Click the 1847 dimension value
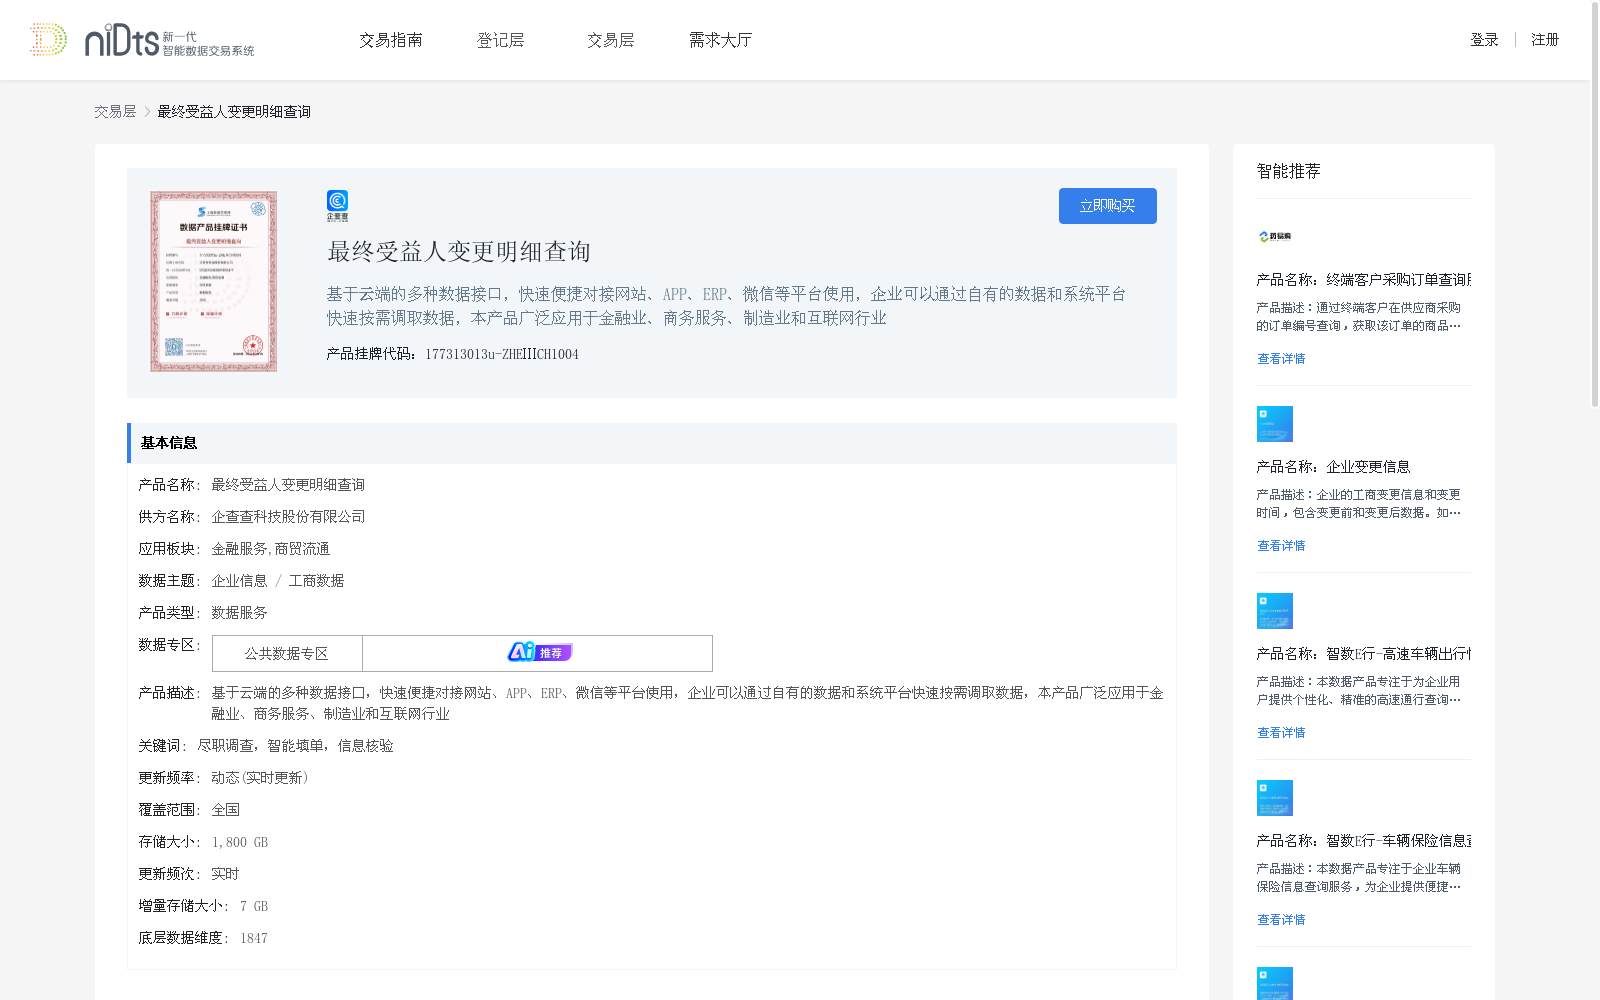This screenshot has height=1000, width=1600. (254, 938)
